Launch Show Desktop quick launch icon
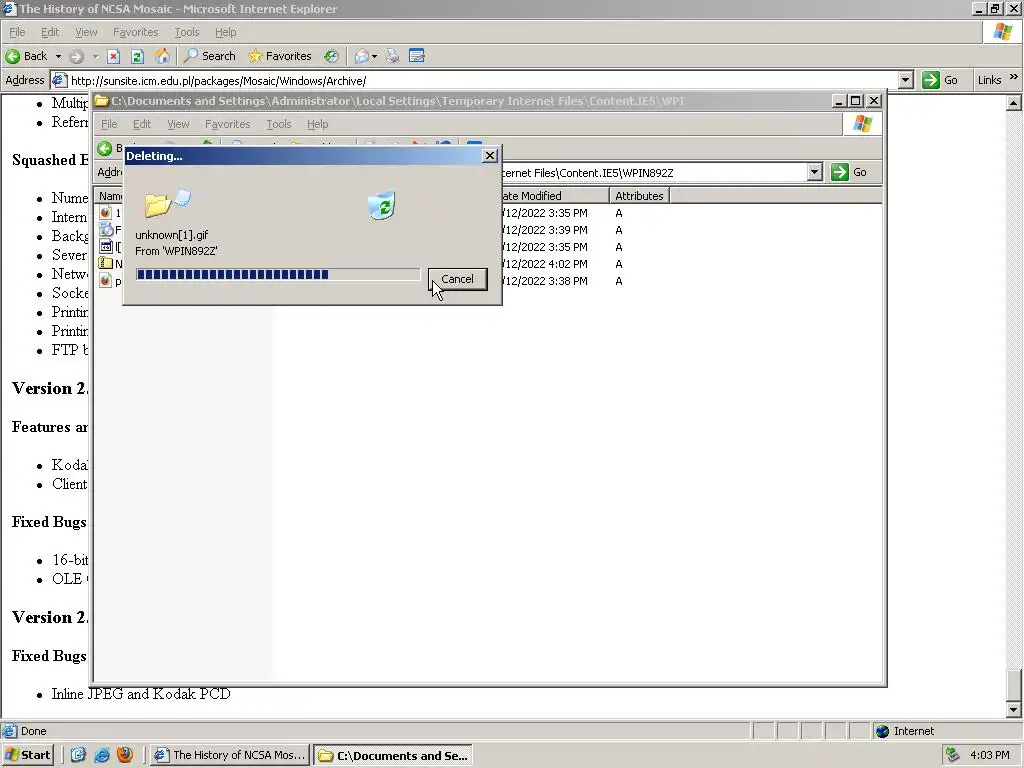 pyautogui.click(x=78, y=755)
